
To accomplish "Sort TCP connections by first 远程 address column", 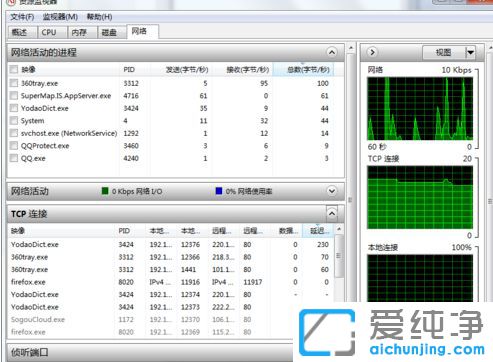I will click(x=224, y=231).
